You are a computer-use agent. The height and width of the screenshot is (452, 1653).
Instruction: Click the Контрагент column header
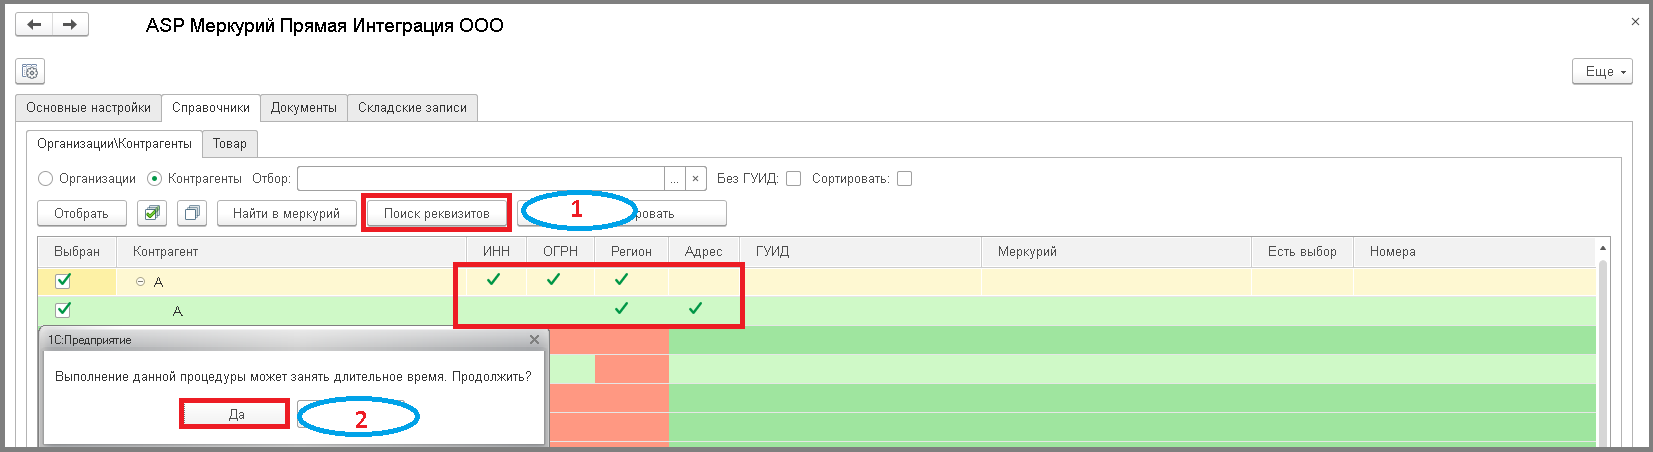[x=292, y=252]
